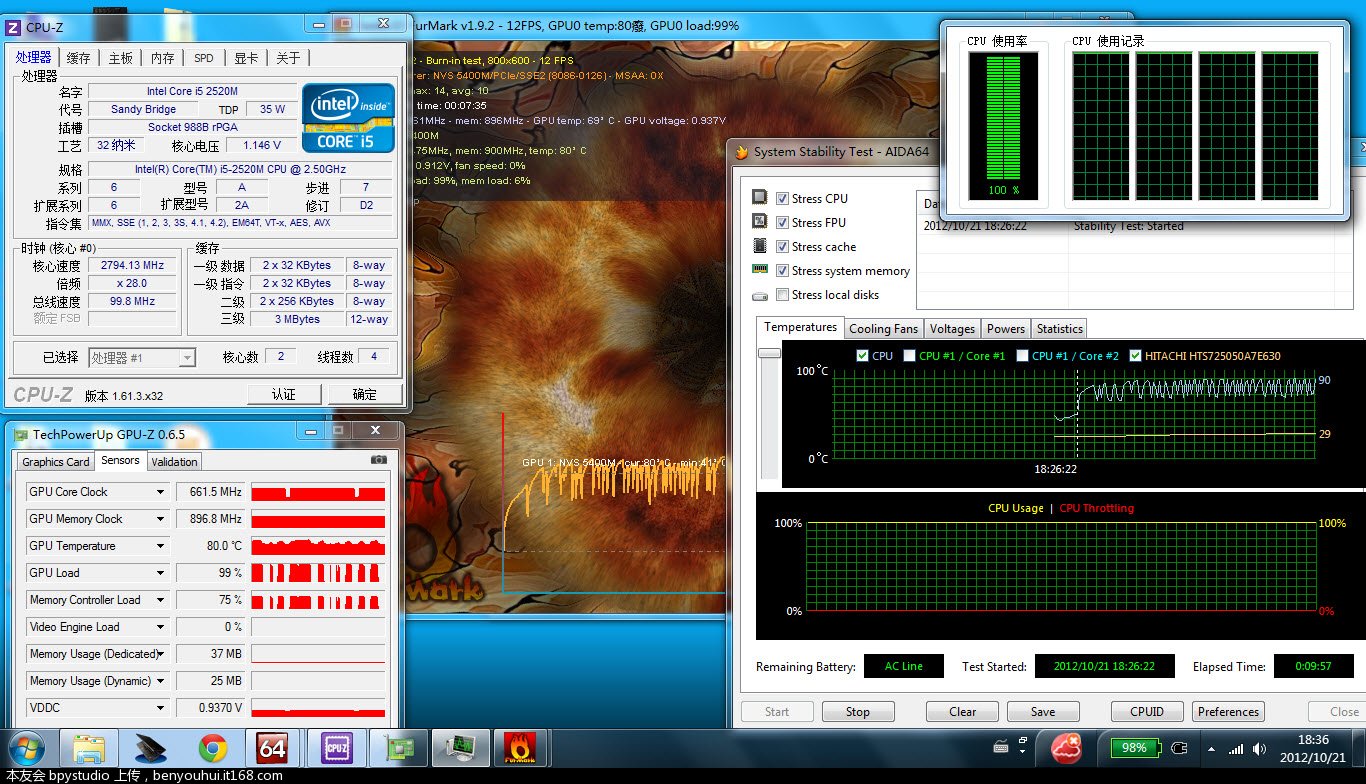This screenshot has width=1366, height=784.
Task: Open the GPU Memory Clock sensor dropdown
Action: click(x=160, y=519)
